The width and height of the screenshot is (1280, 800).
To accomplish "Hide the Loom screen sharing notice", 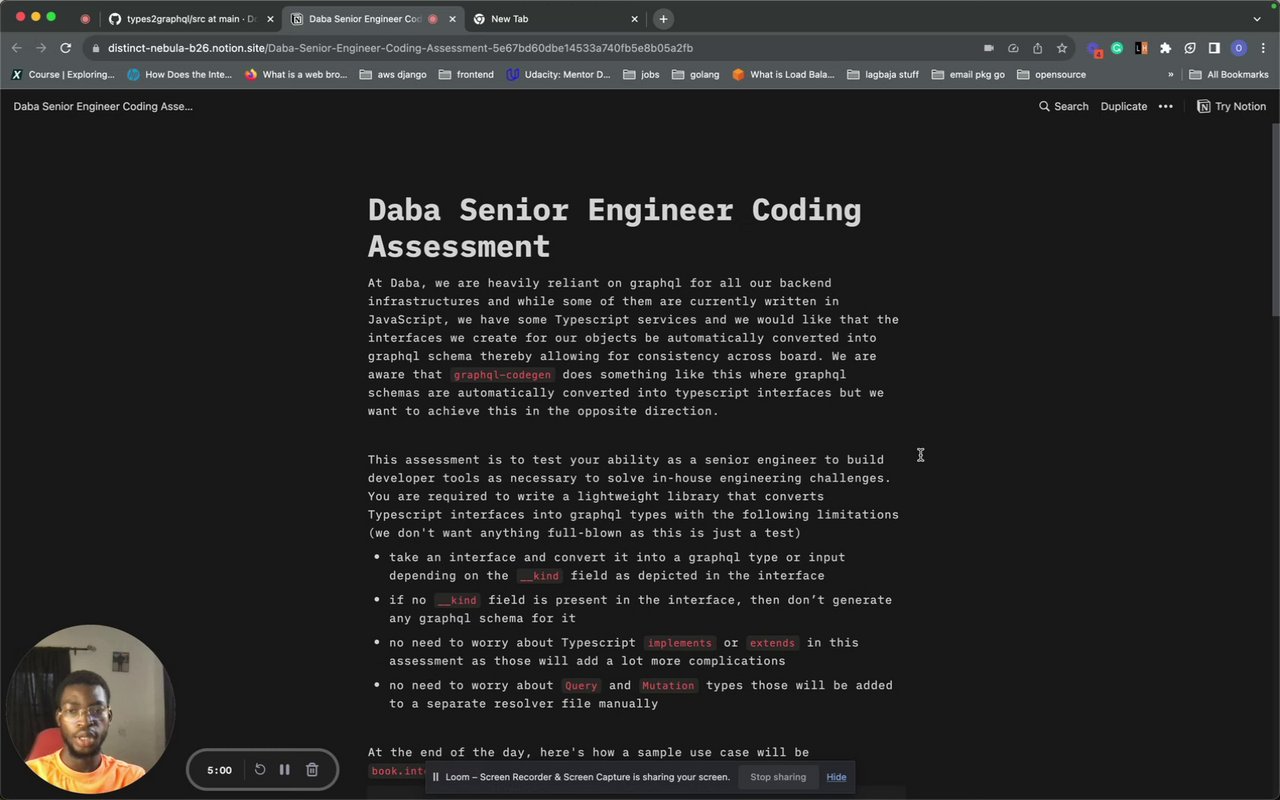I will click(x=836, y=777).
